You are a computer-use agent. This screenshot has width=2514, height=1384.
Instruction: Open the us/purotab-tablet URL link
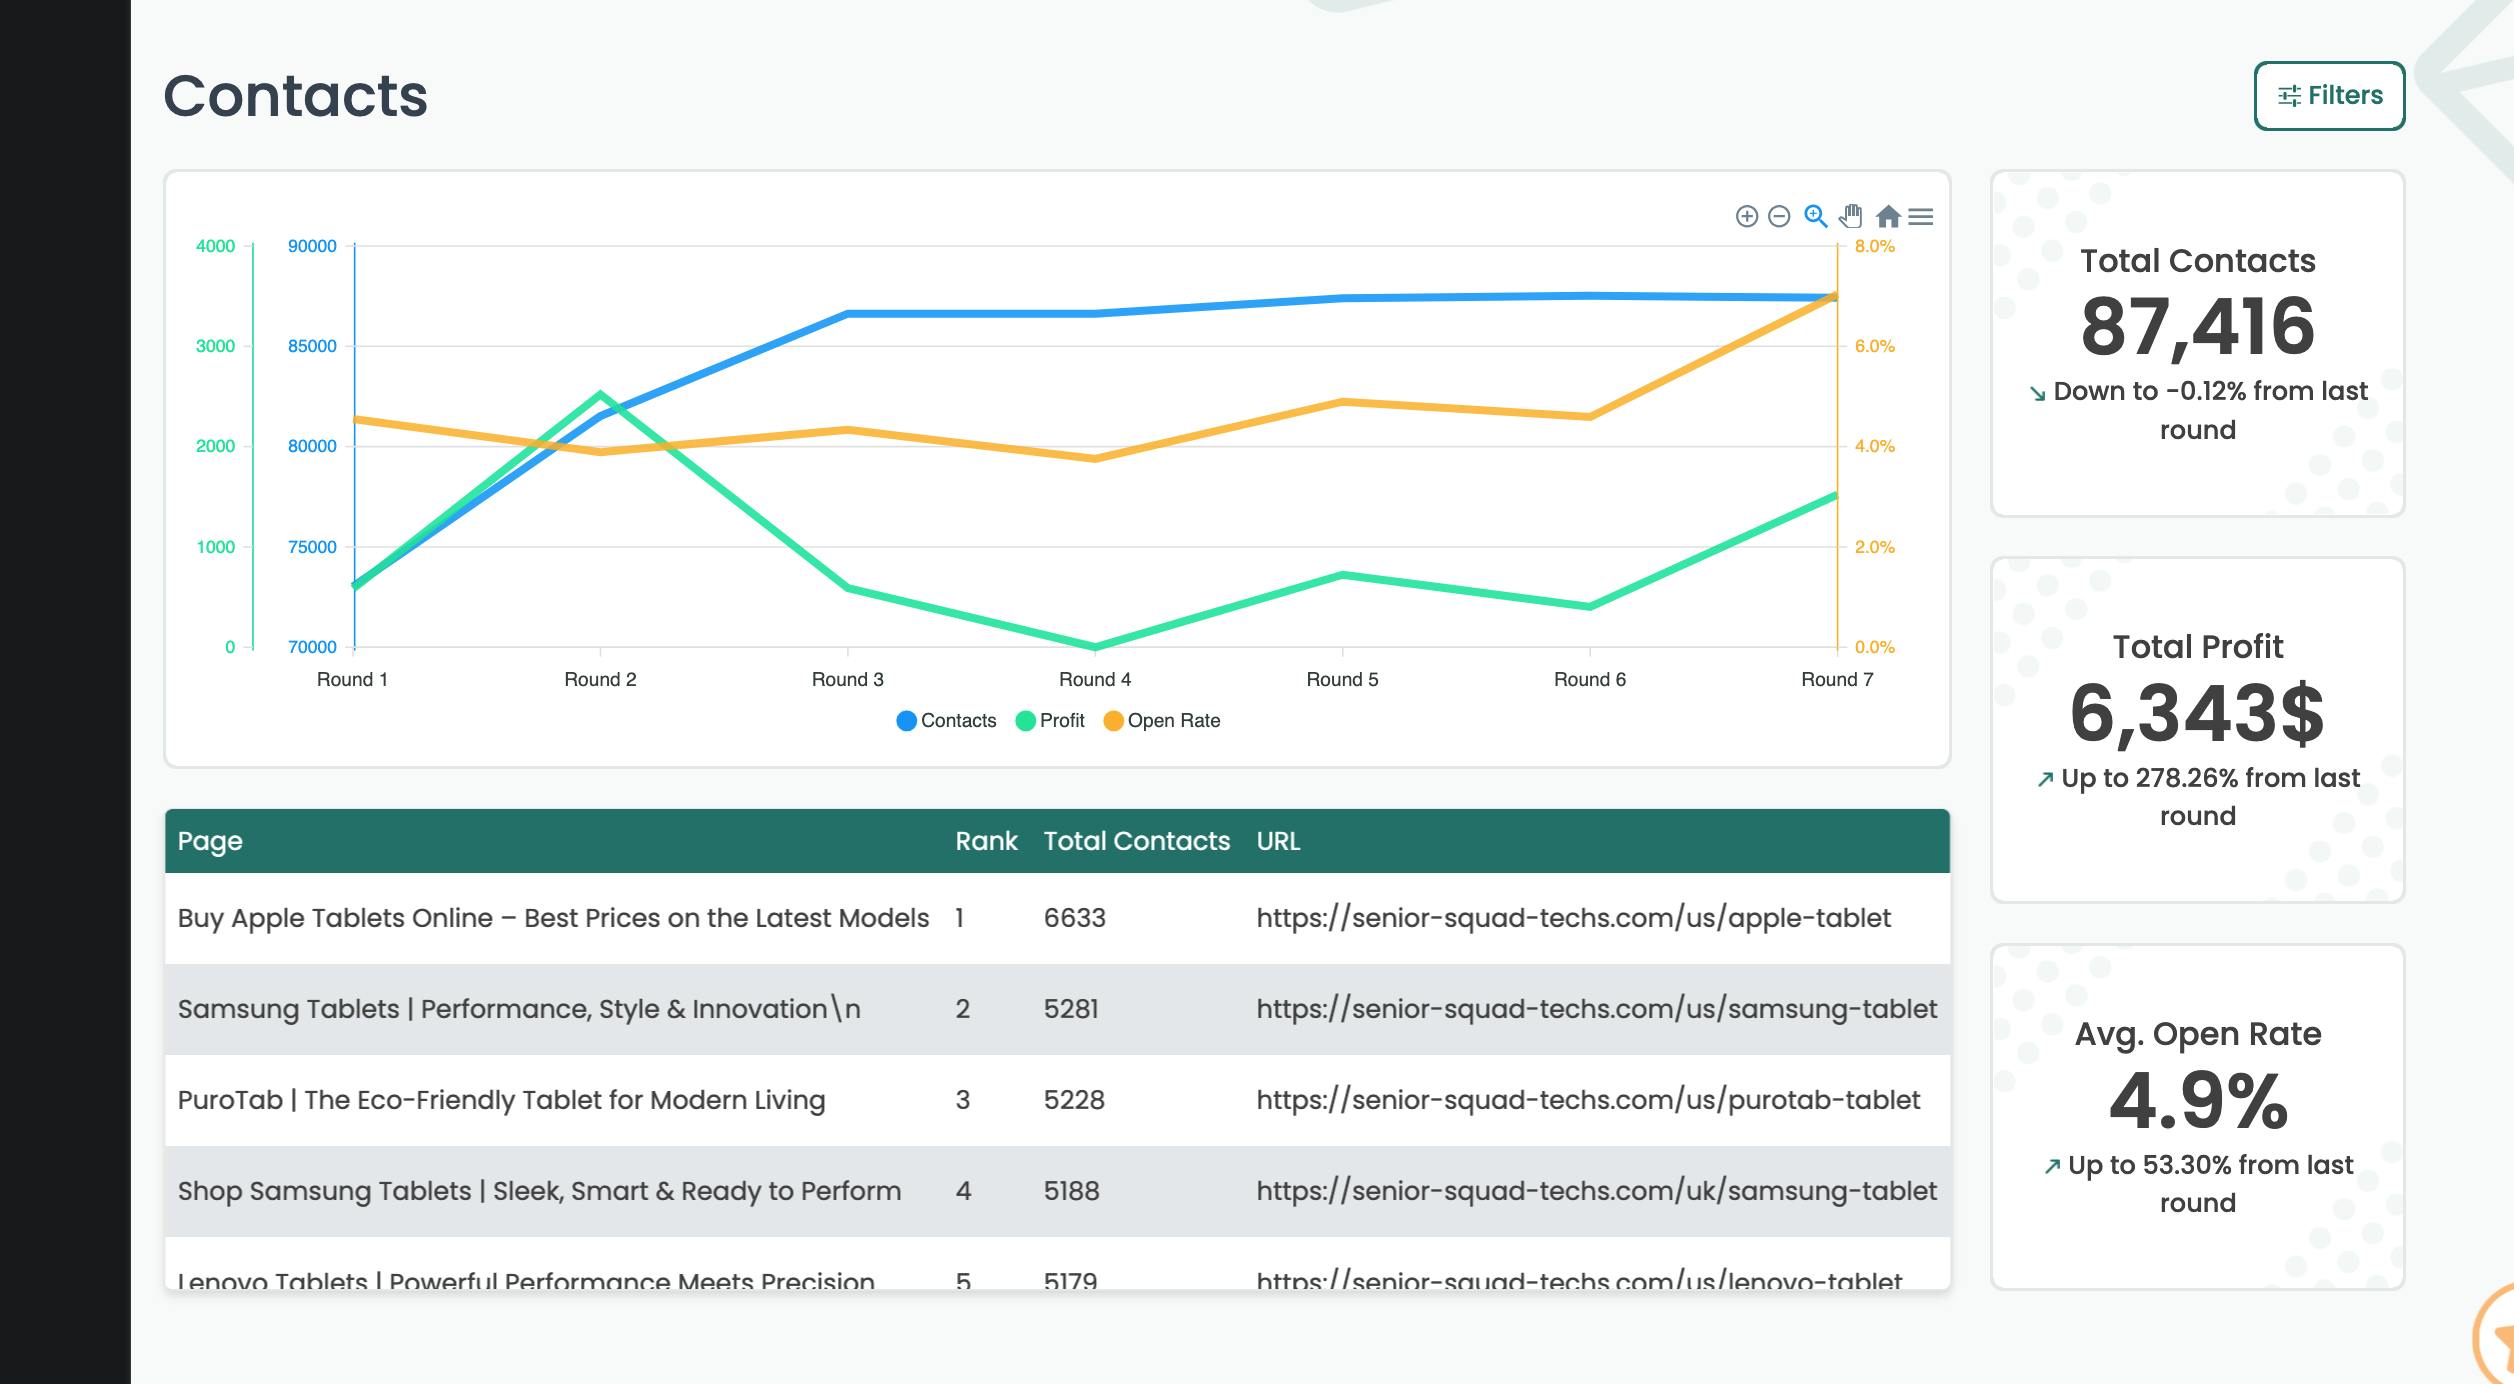[x=1588, y=1099]
